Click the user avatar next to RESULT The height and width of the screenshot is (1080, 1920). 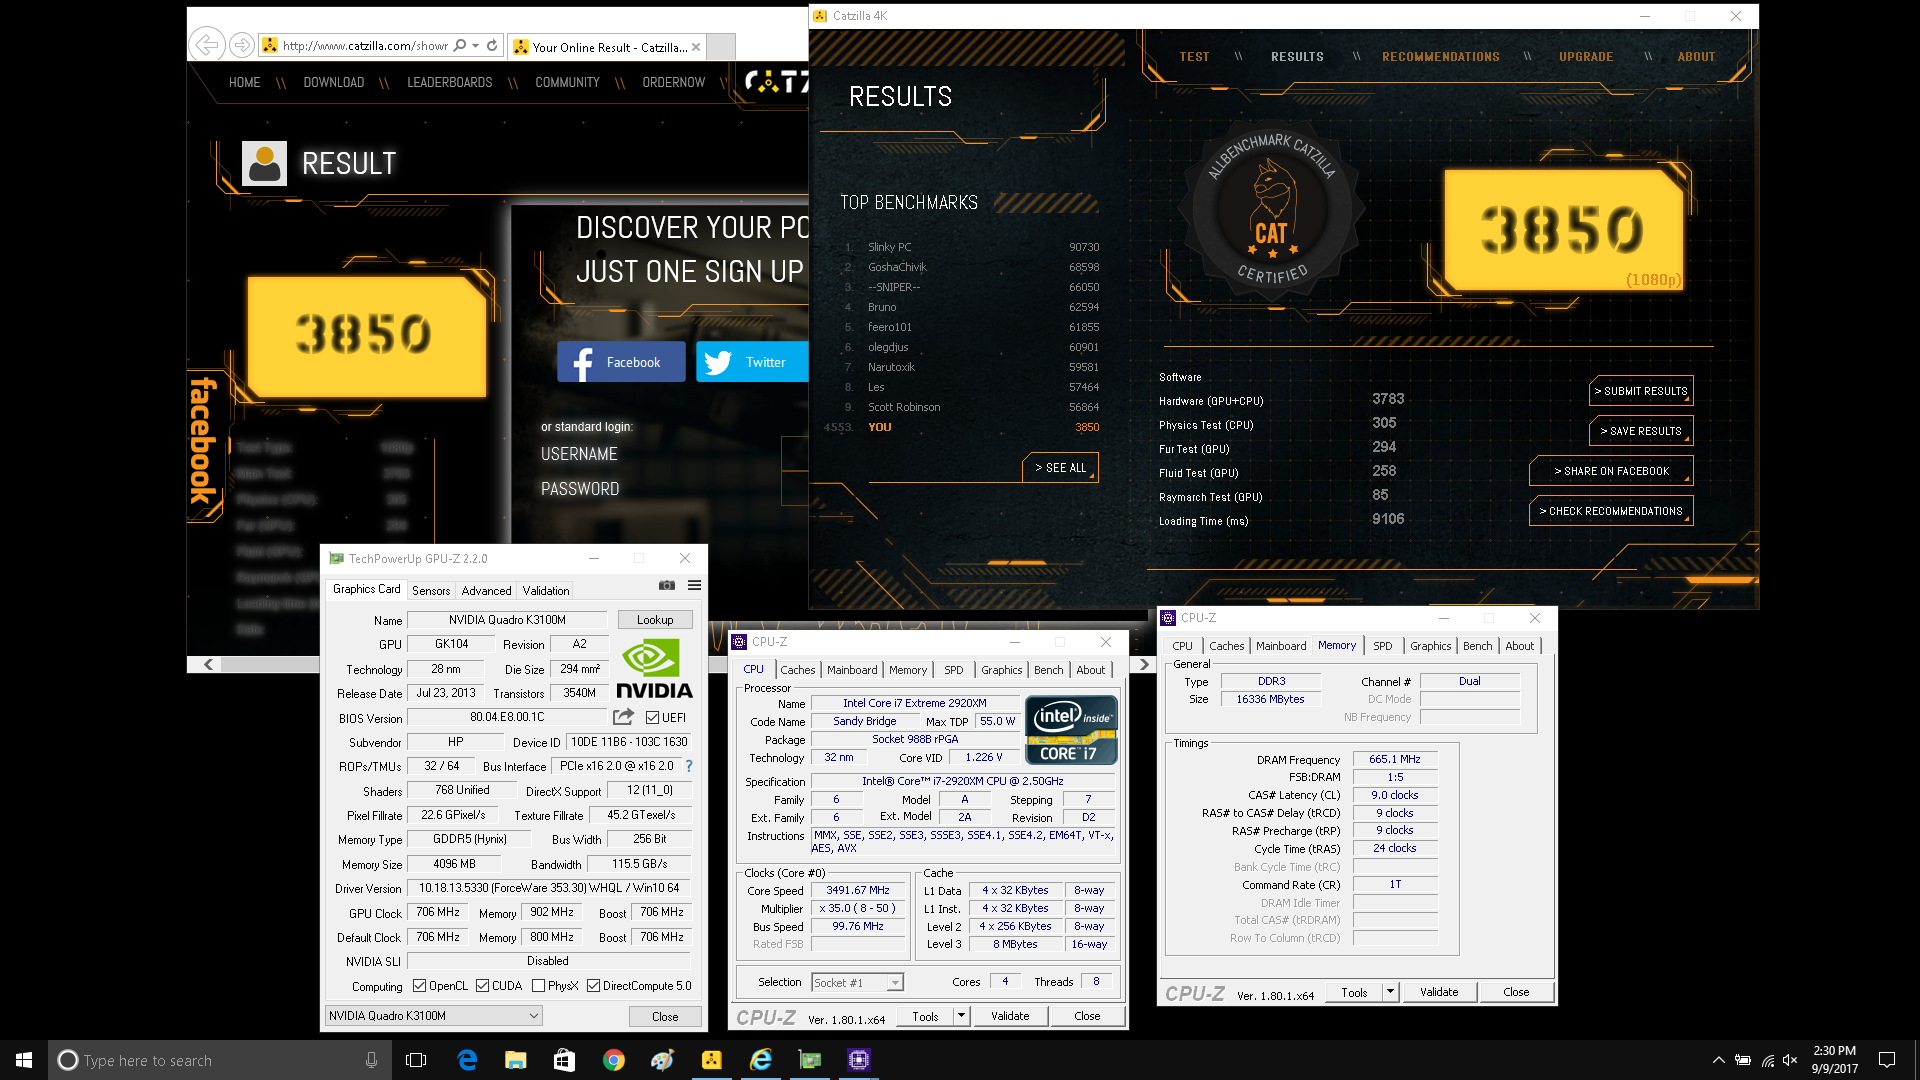(264, 163)
